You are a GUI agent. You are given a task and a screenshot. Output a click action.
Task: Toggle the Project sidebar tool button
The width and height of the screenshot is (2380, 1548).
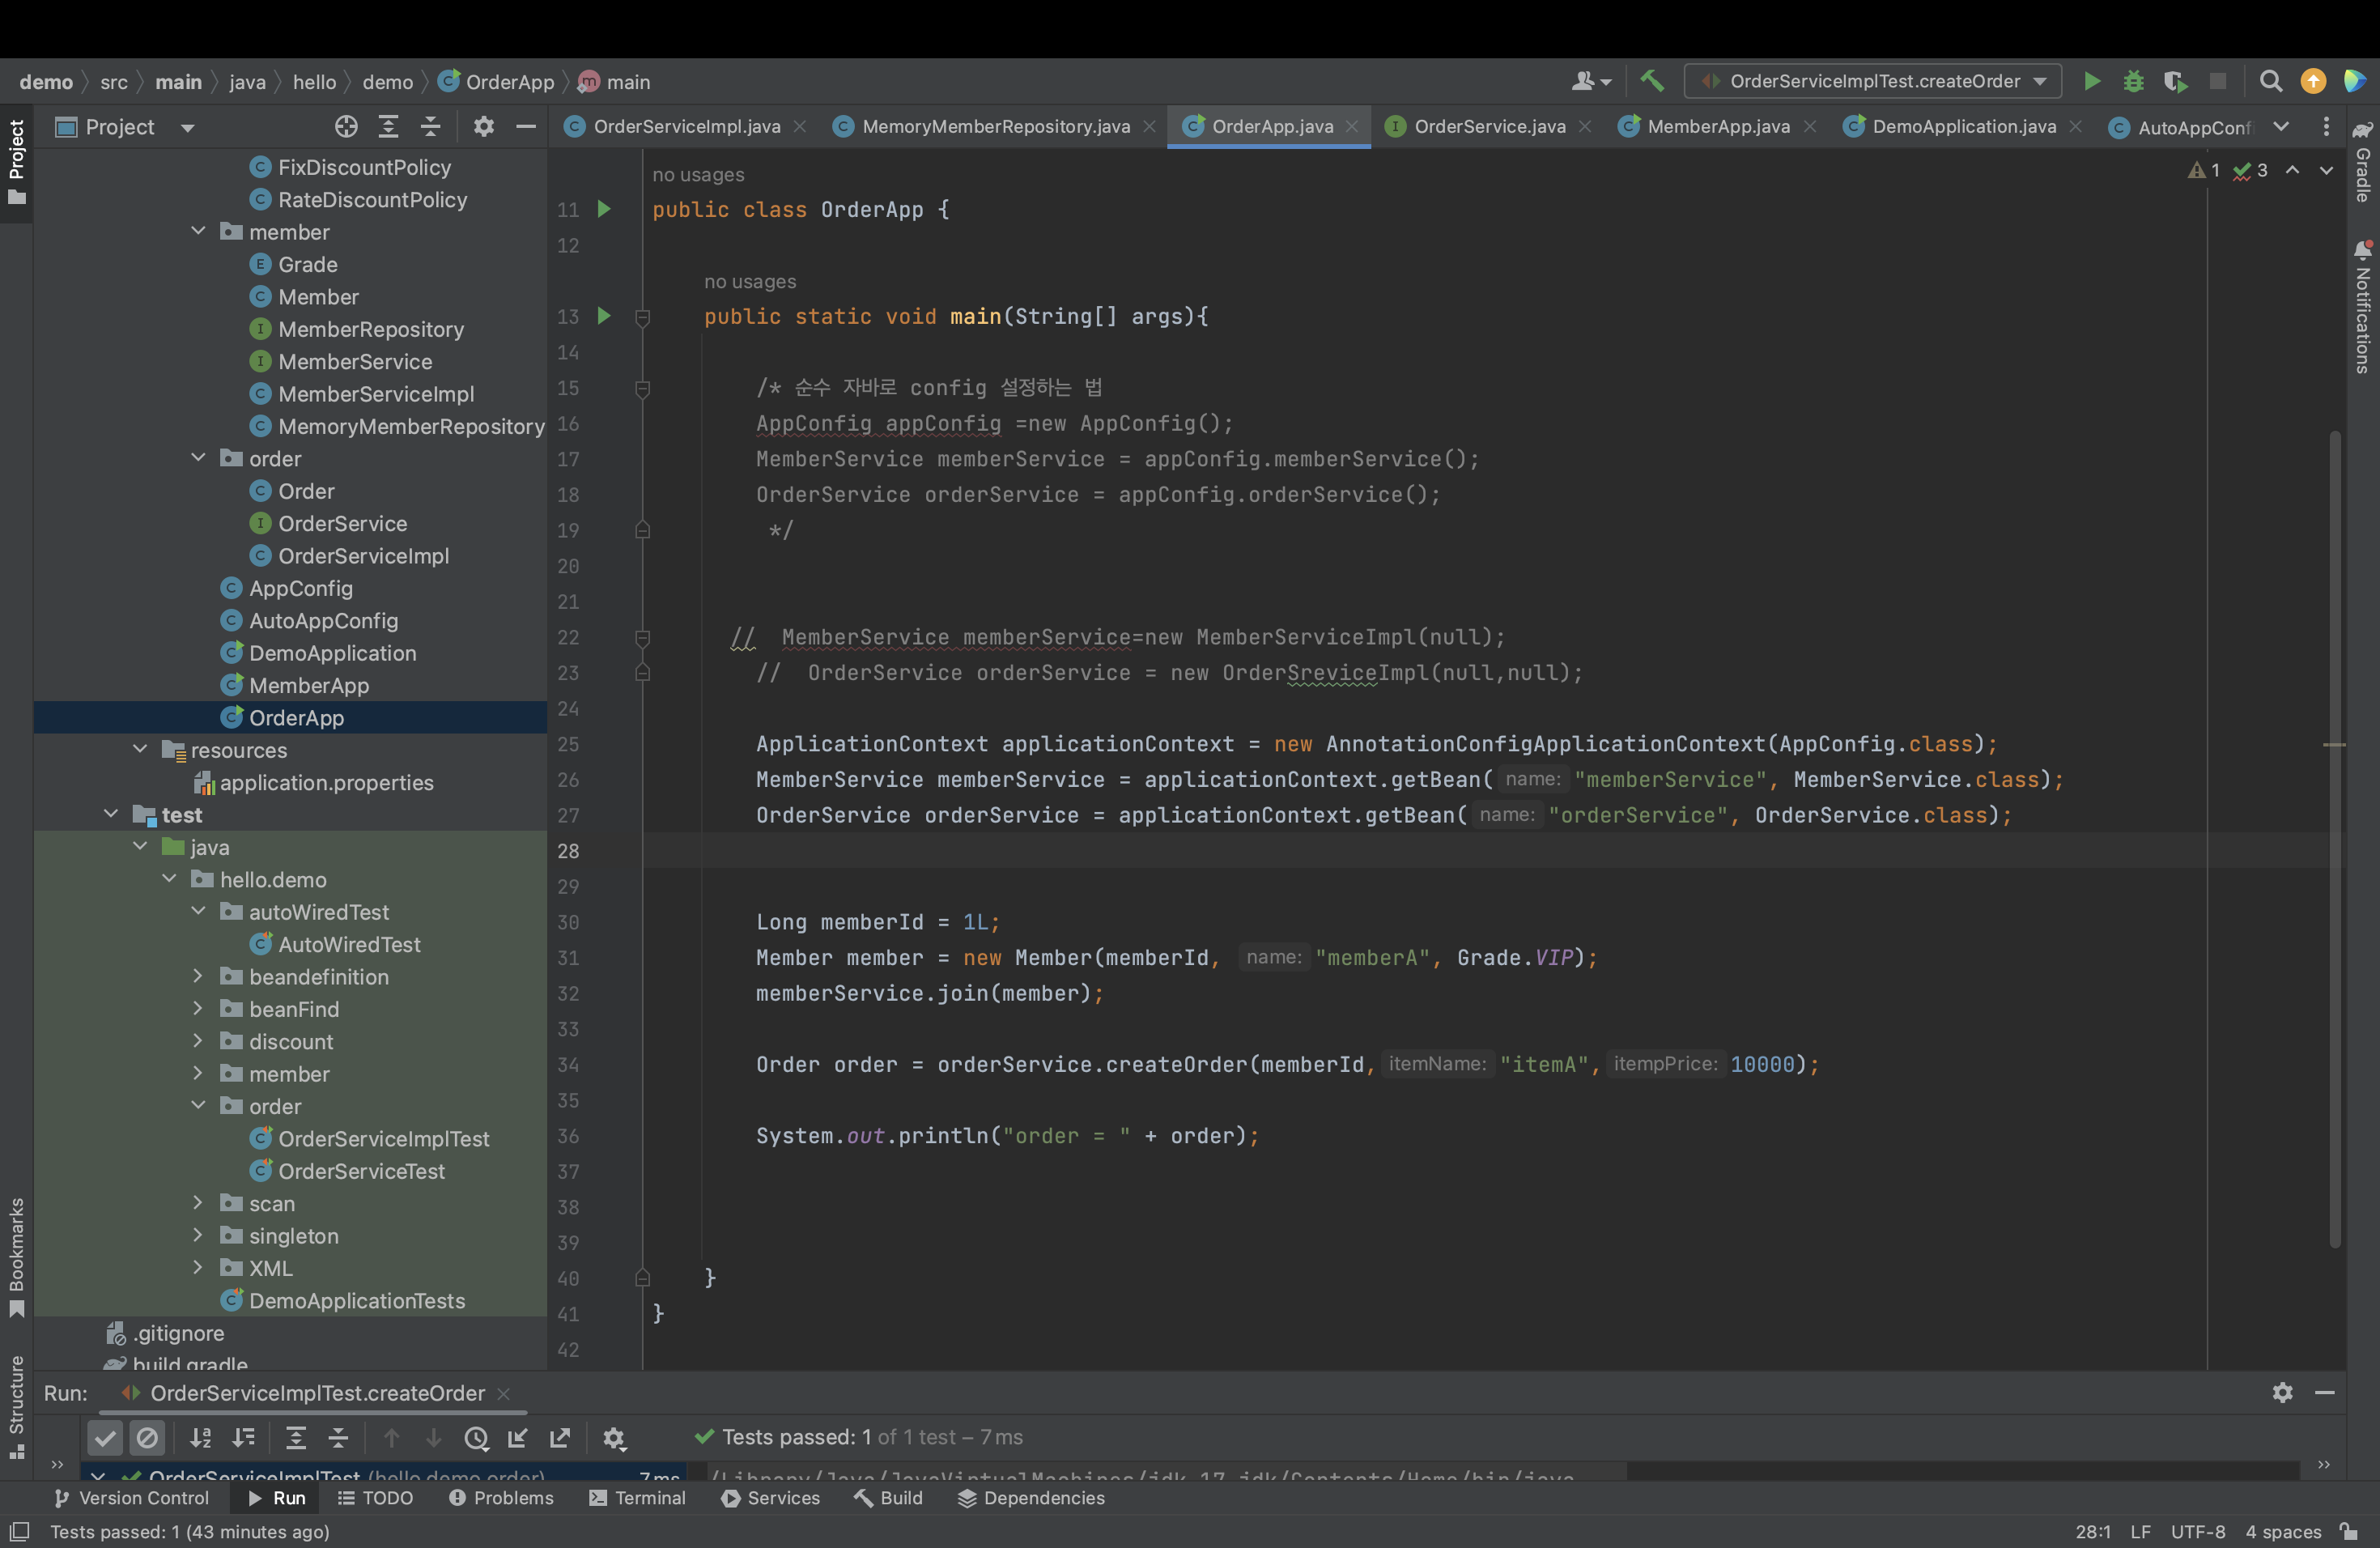pyautogui.click(x=16, y=162)
